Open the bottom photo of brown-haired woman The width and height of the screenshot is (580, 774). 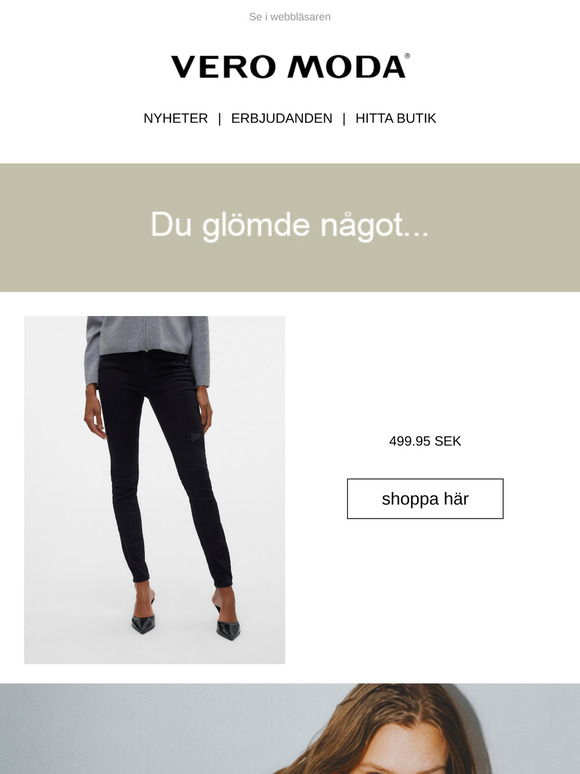[x=290, y=729]
